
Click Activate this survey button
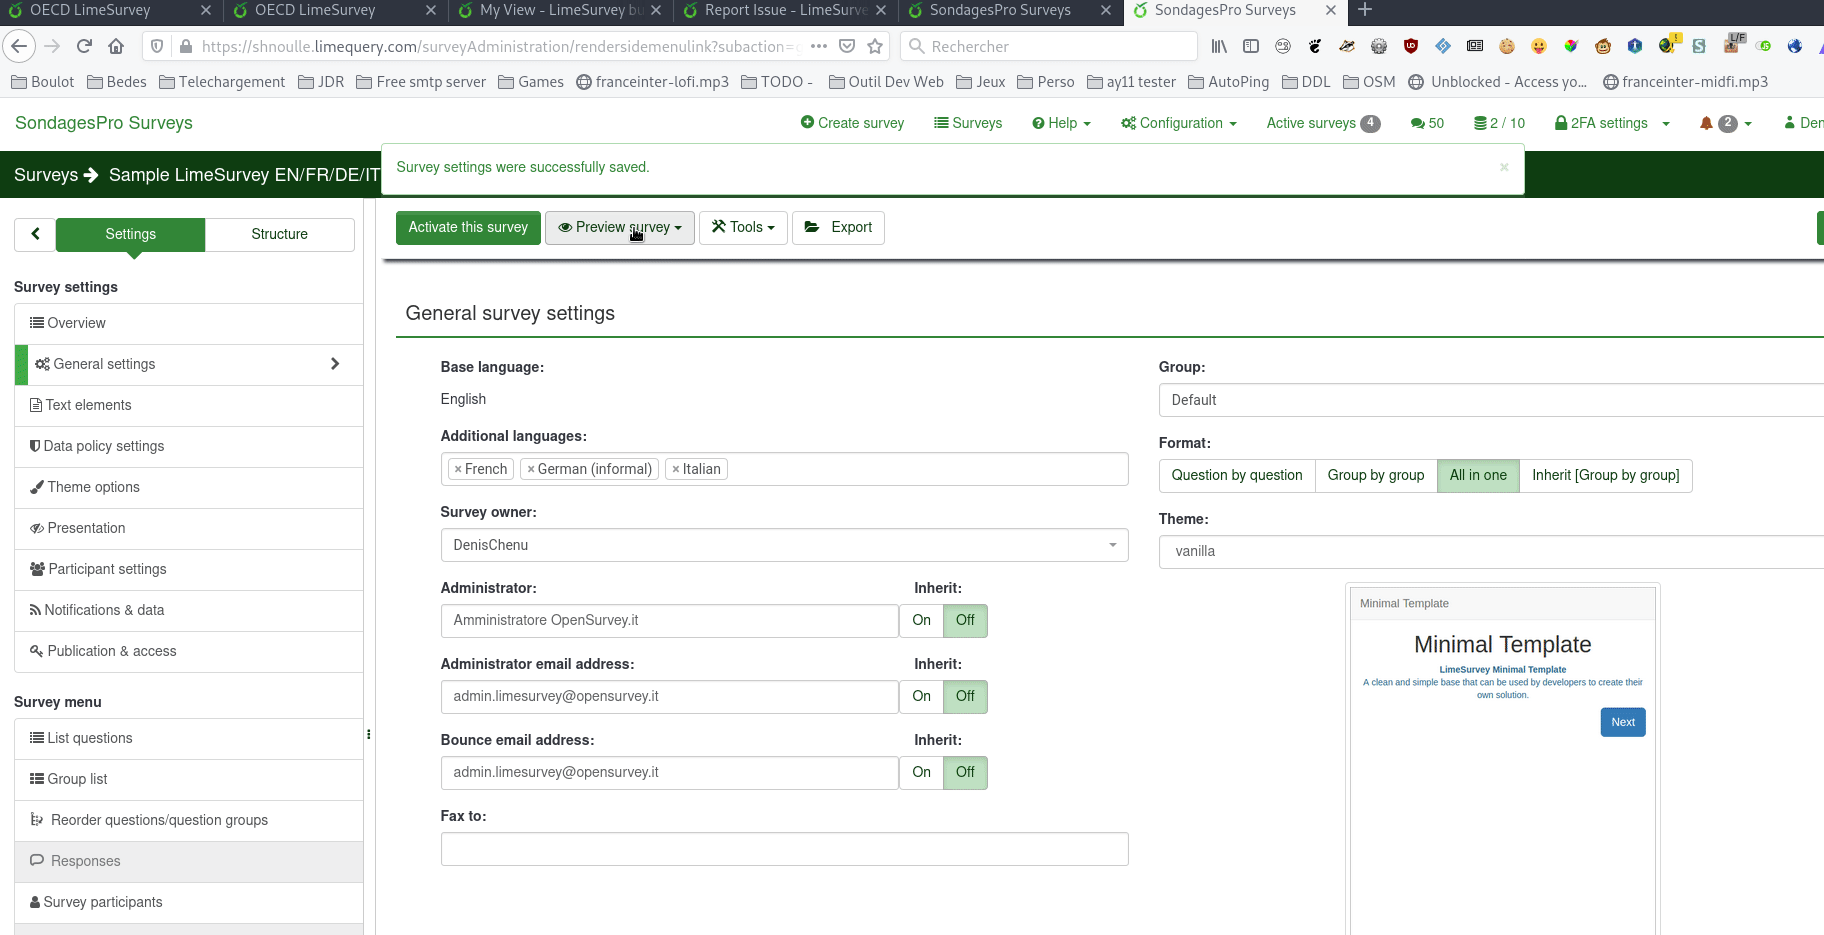(x=468, y=227)
